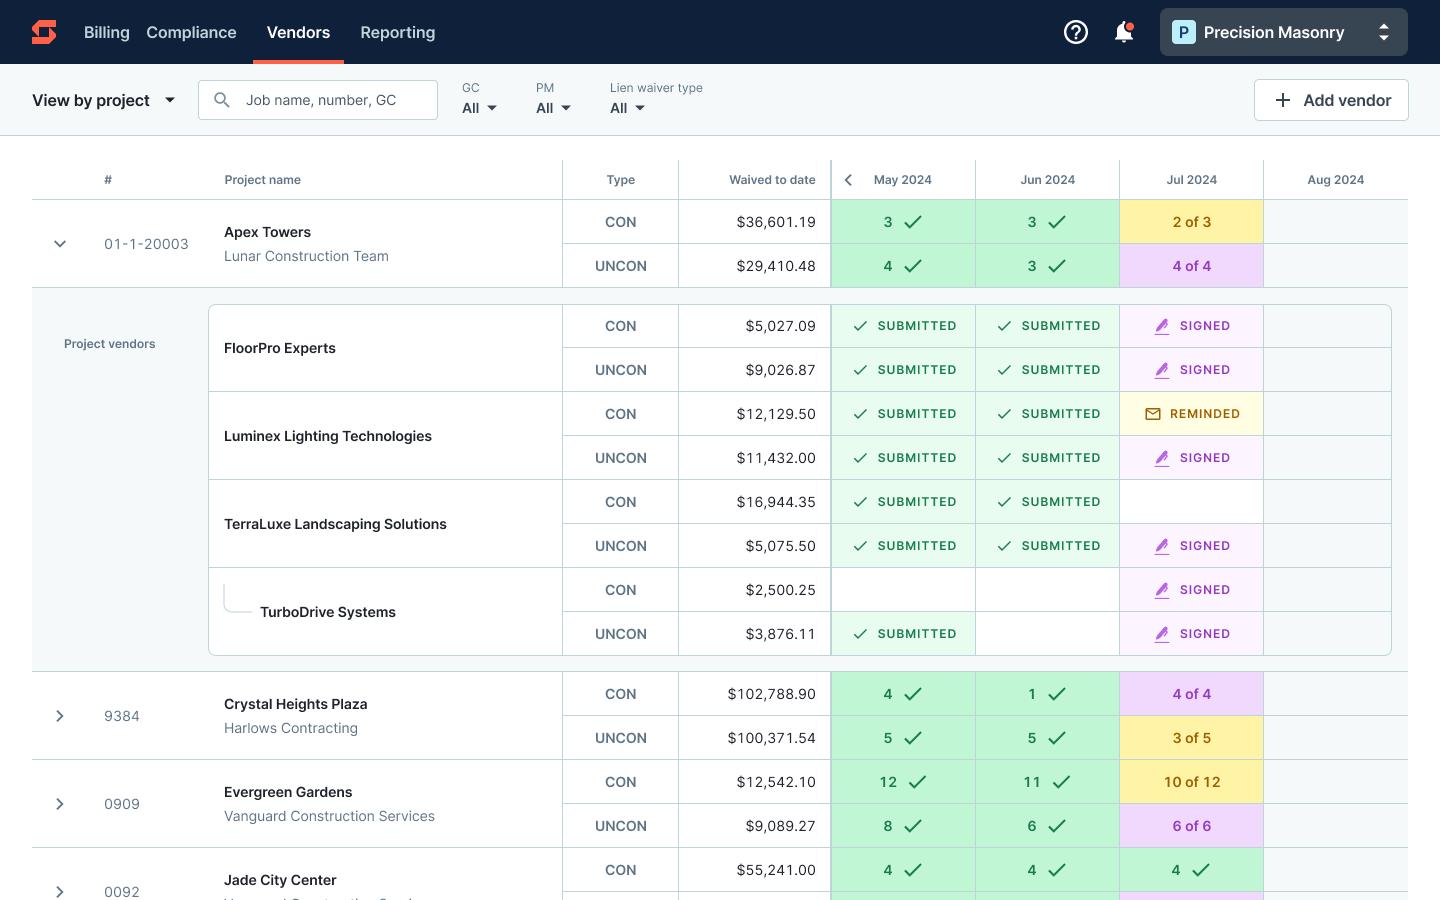
Task: Go to the Reporting tab
Action: (x=397, y=32)
